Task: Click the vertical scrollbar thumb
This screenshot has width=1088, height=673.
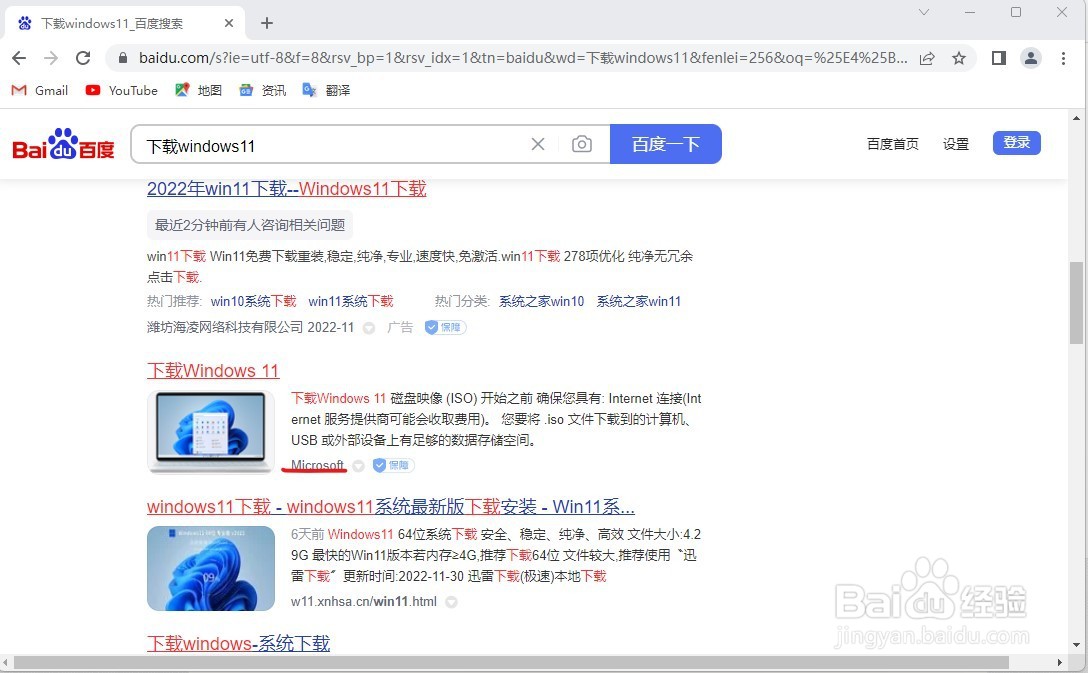Action: [1076, 303]
